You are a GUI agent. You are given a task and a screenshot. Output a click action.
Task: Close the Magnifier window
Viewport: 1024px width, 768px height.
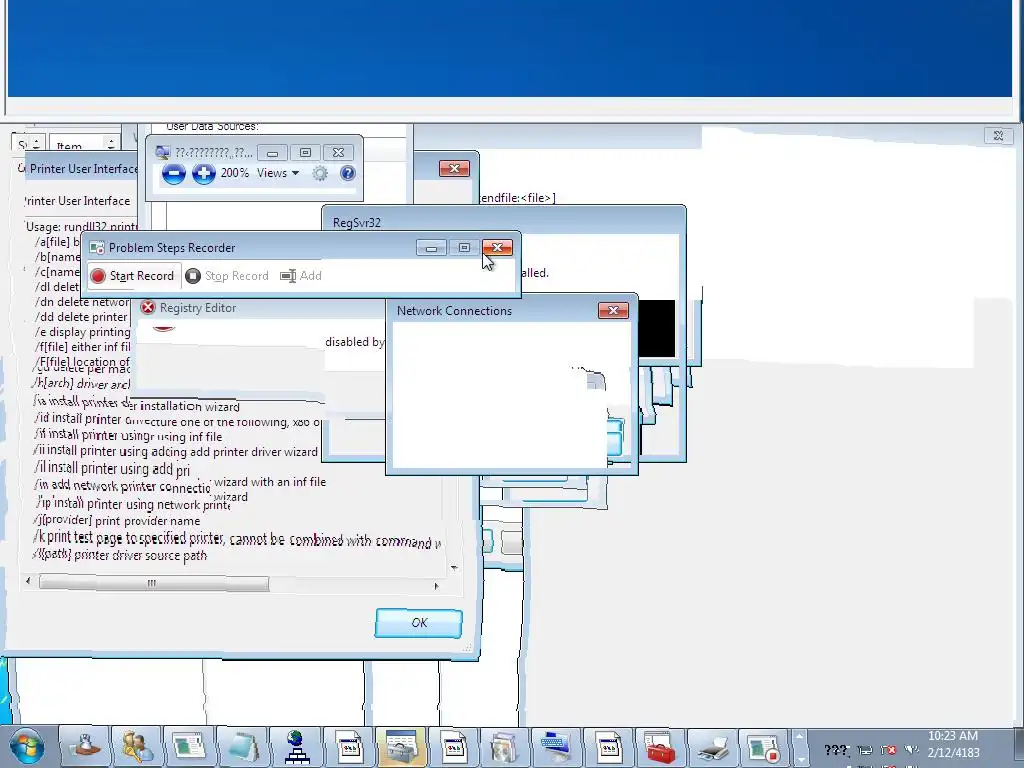pyautogui.click(x=338, y=153)
